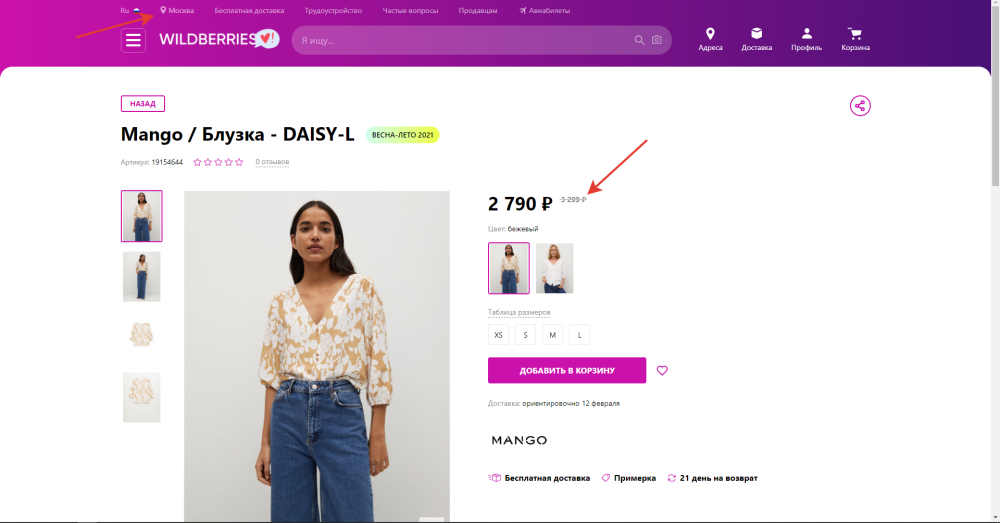Viewport: 1000px width, 523px height.
Task: Open Частые вопросы top menu item
Action: coord(410,10)
